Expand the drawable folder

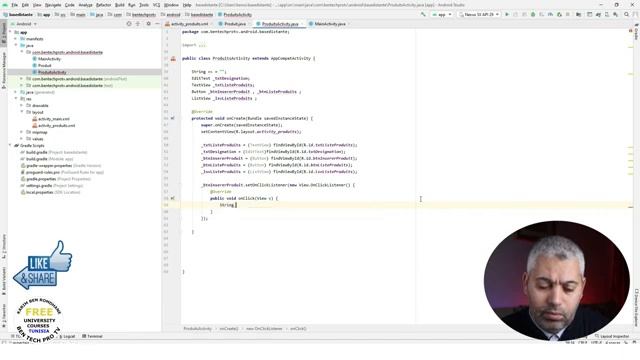tap(22, 105)
